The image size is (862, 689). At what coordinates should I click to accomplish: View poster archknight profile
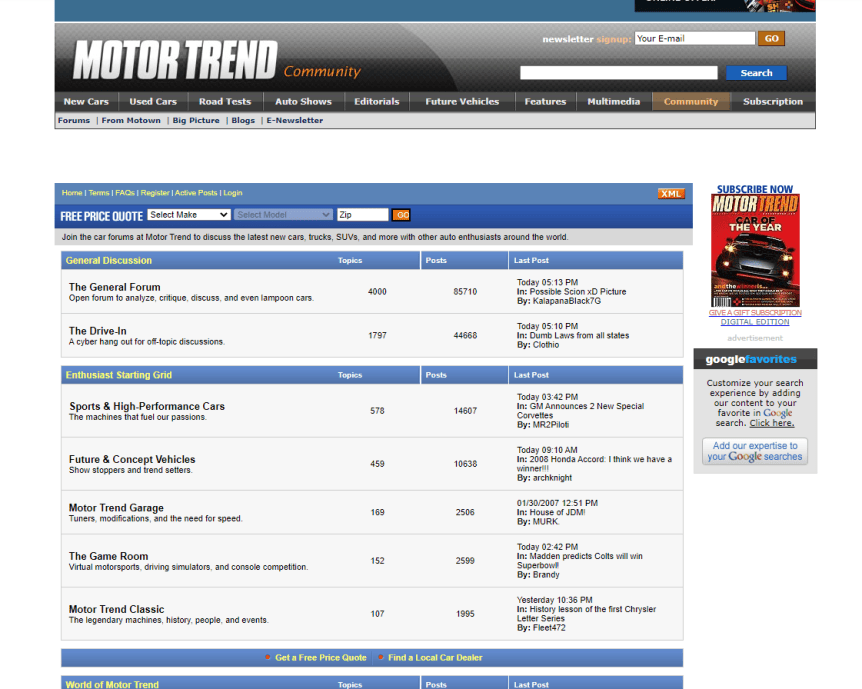[552, 478]
